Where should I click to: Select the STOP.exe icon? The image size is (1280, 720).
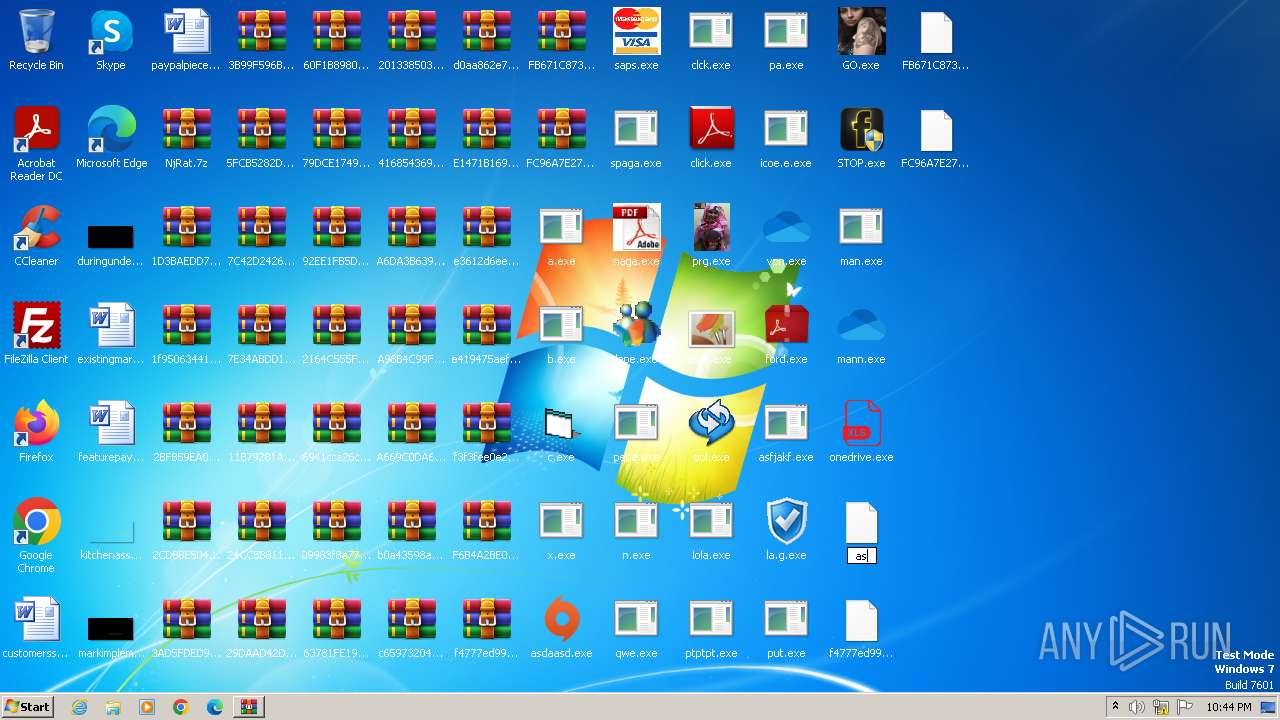point(861,138)
